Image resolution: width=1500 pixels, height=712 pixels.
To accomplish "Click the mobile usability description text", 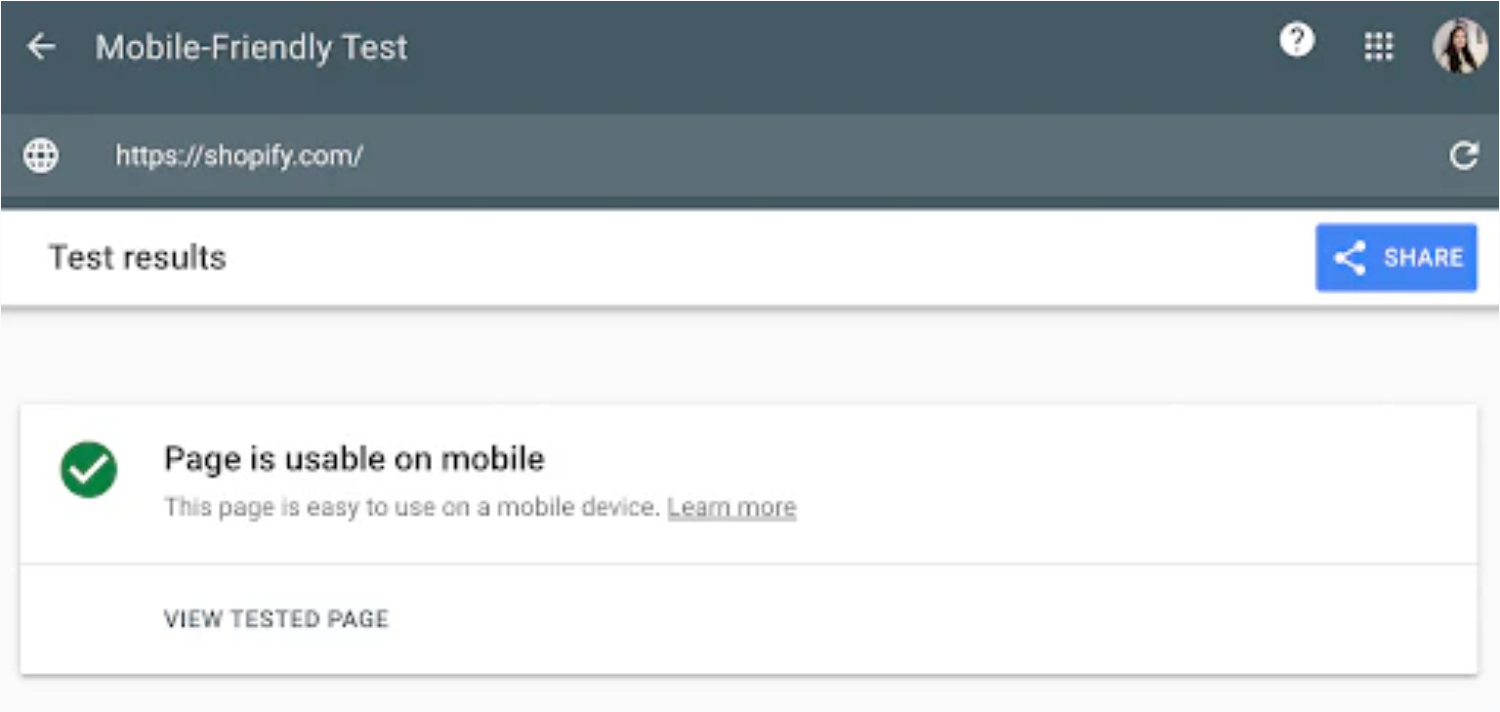I will coord(400,507).
